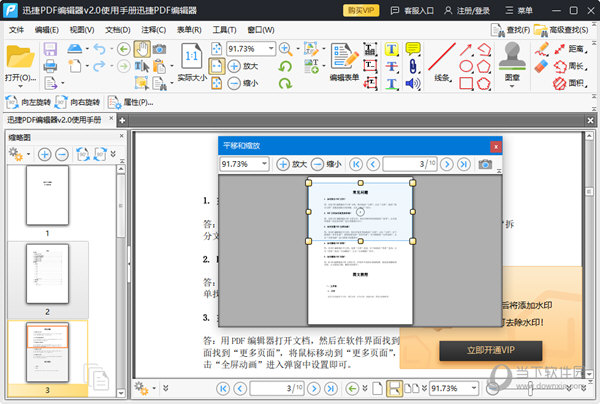Click the 放大 zoom in button in main toolbar
Screen dimensions: 600x404
coord(243,66)
